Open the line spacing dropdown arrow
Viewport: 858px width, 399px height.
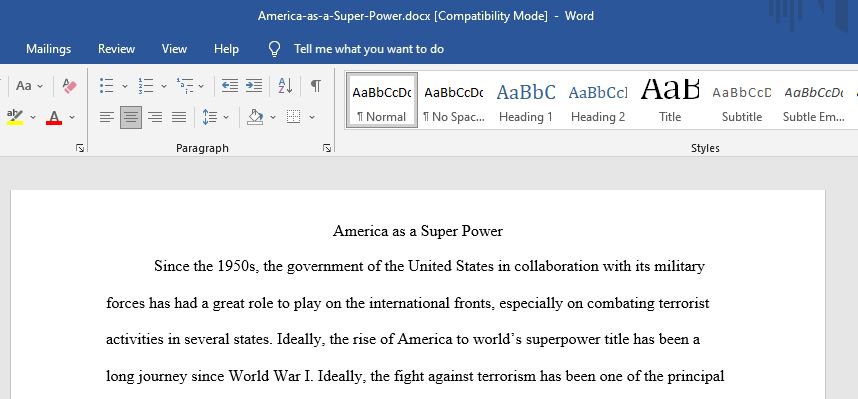226,117
